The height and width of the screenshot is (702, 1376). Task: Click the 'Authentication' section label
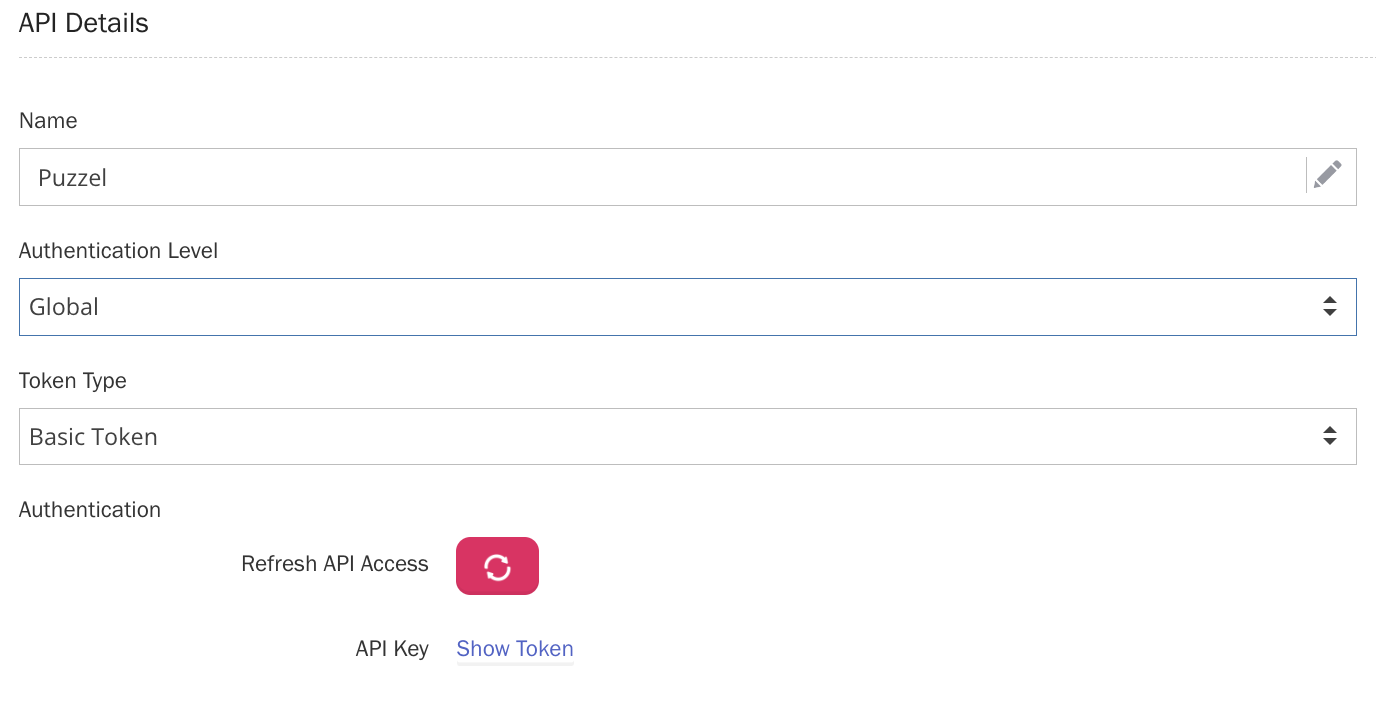(90, 510)
